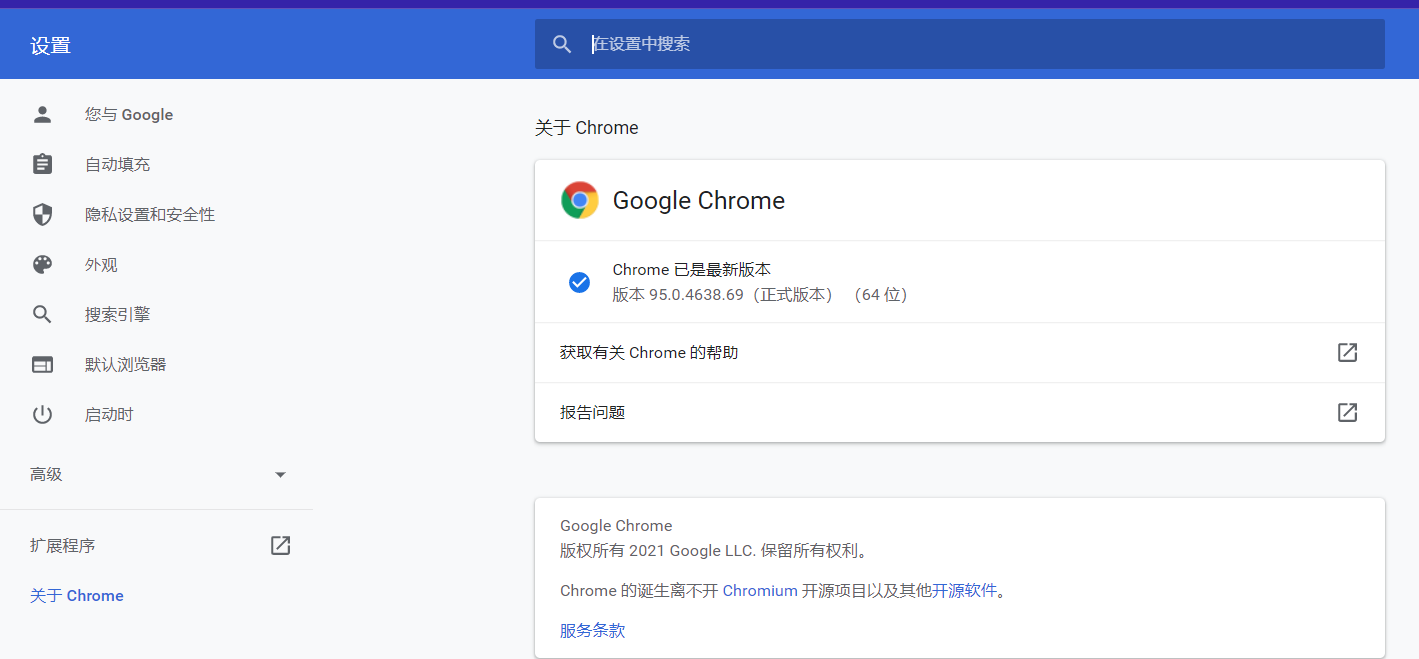Click the palette icon for 外观
Image resolution: width=1419 pixels, height=659 pixels.
tap(42, 264)
